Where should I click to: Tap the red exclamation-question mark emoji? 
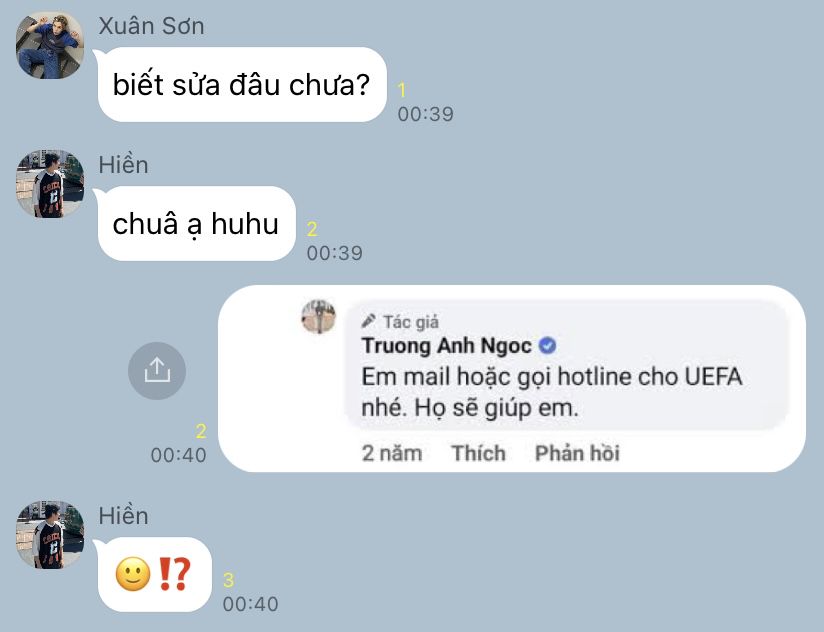click(x=173, y=574)
